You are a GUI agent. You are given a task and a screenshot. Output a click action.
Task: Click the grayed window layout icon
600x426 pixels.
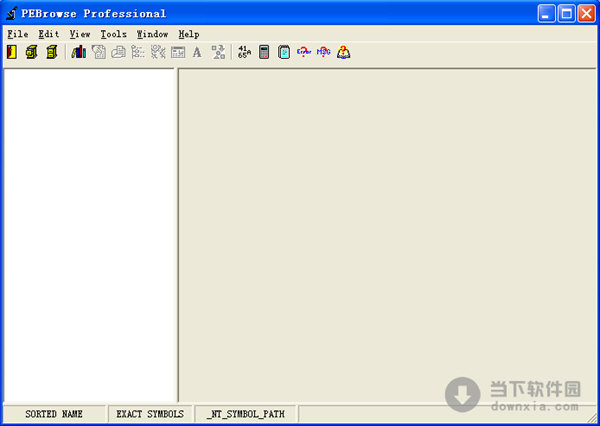(x=178, y=52)
